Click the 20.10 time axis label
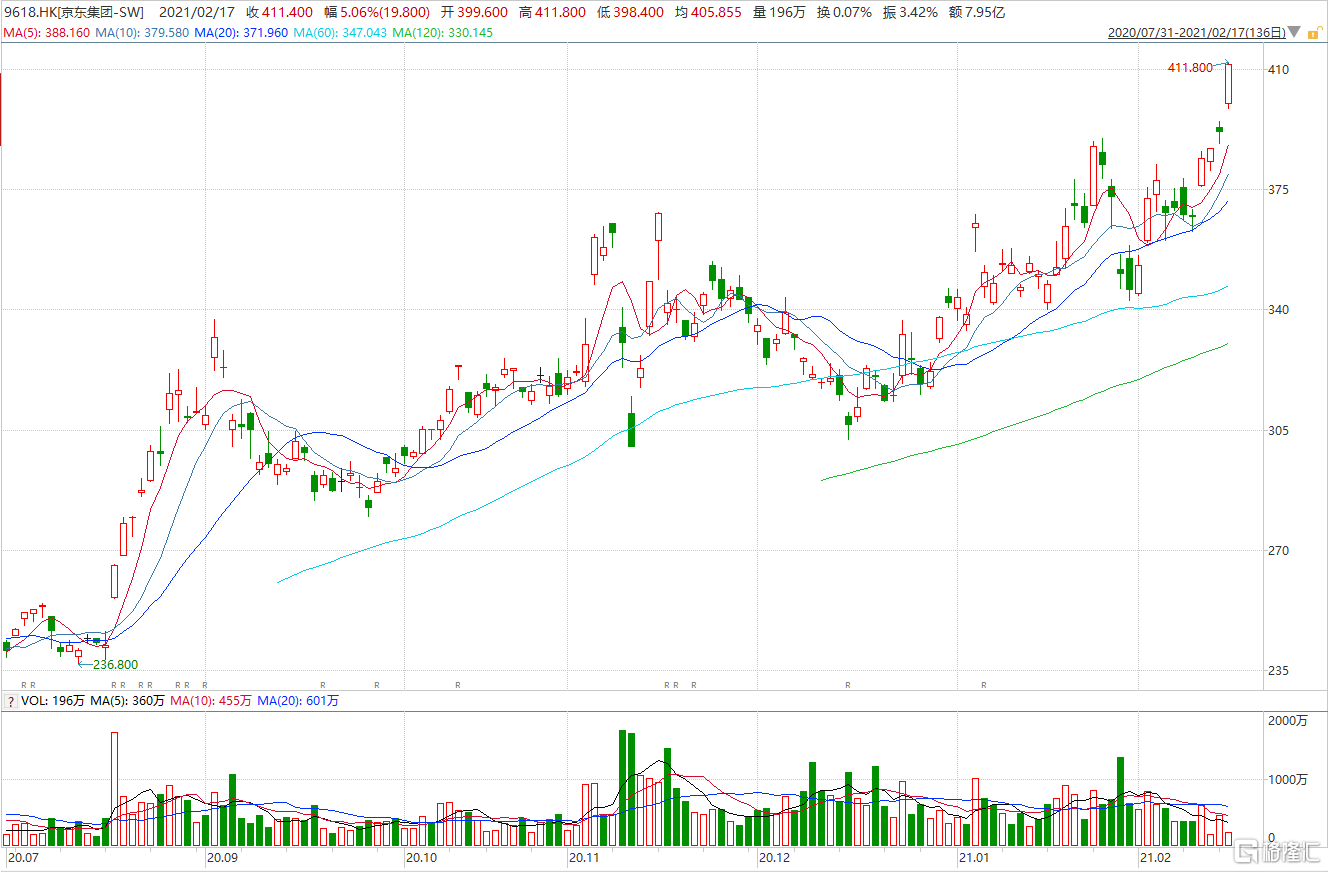 [x=422, y=858]
